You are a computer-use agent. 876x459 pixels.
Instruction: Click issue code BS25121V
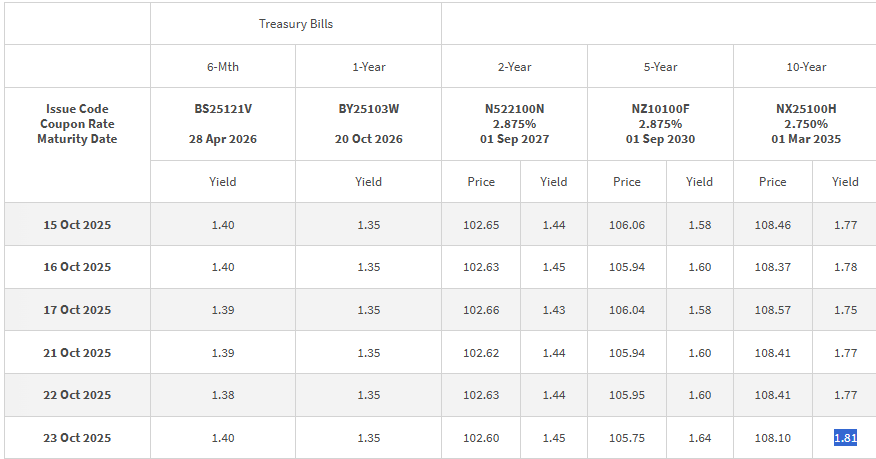(x=222, y=109)
